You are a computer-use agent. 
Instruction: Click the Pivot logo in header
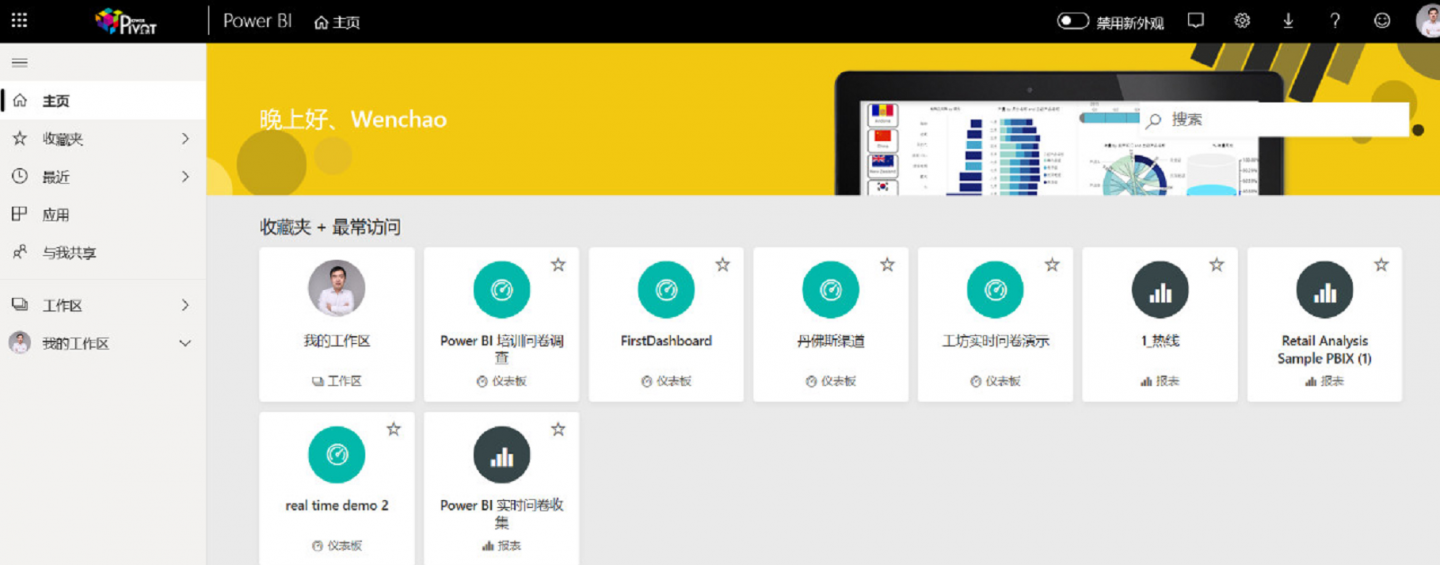coord(126,21)
